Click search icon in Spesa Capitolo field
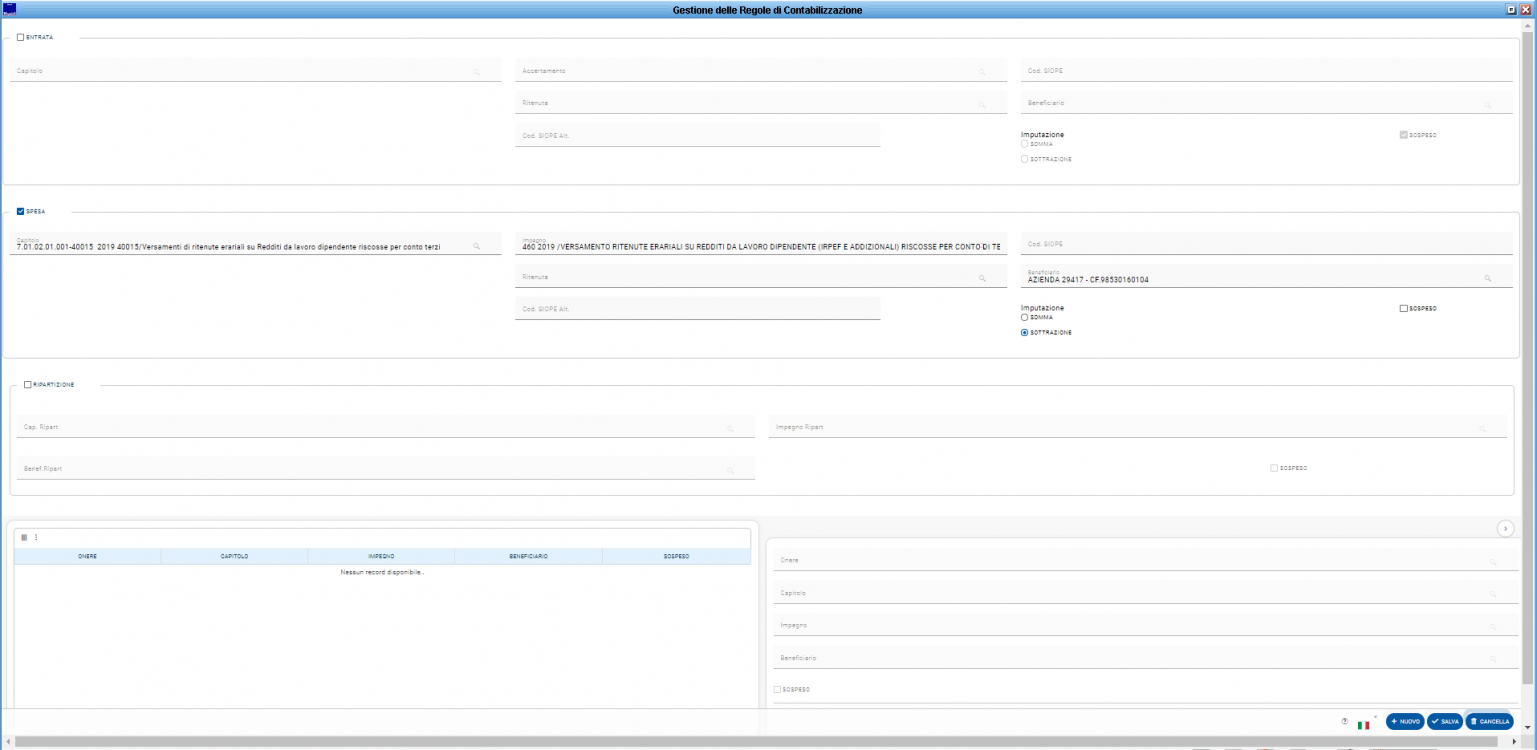1537x750 pixels. point(477,246)
